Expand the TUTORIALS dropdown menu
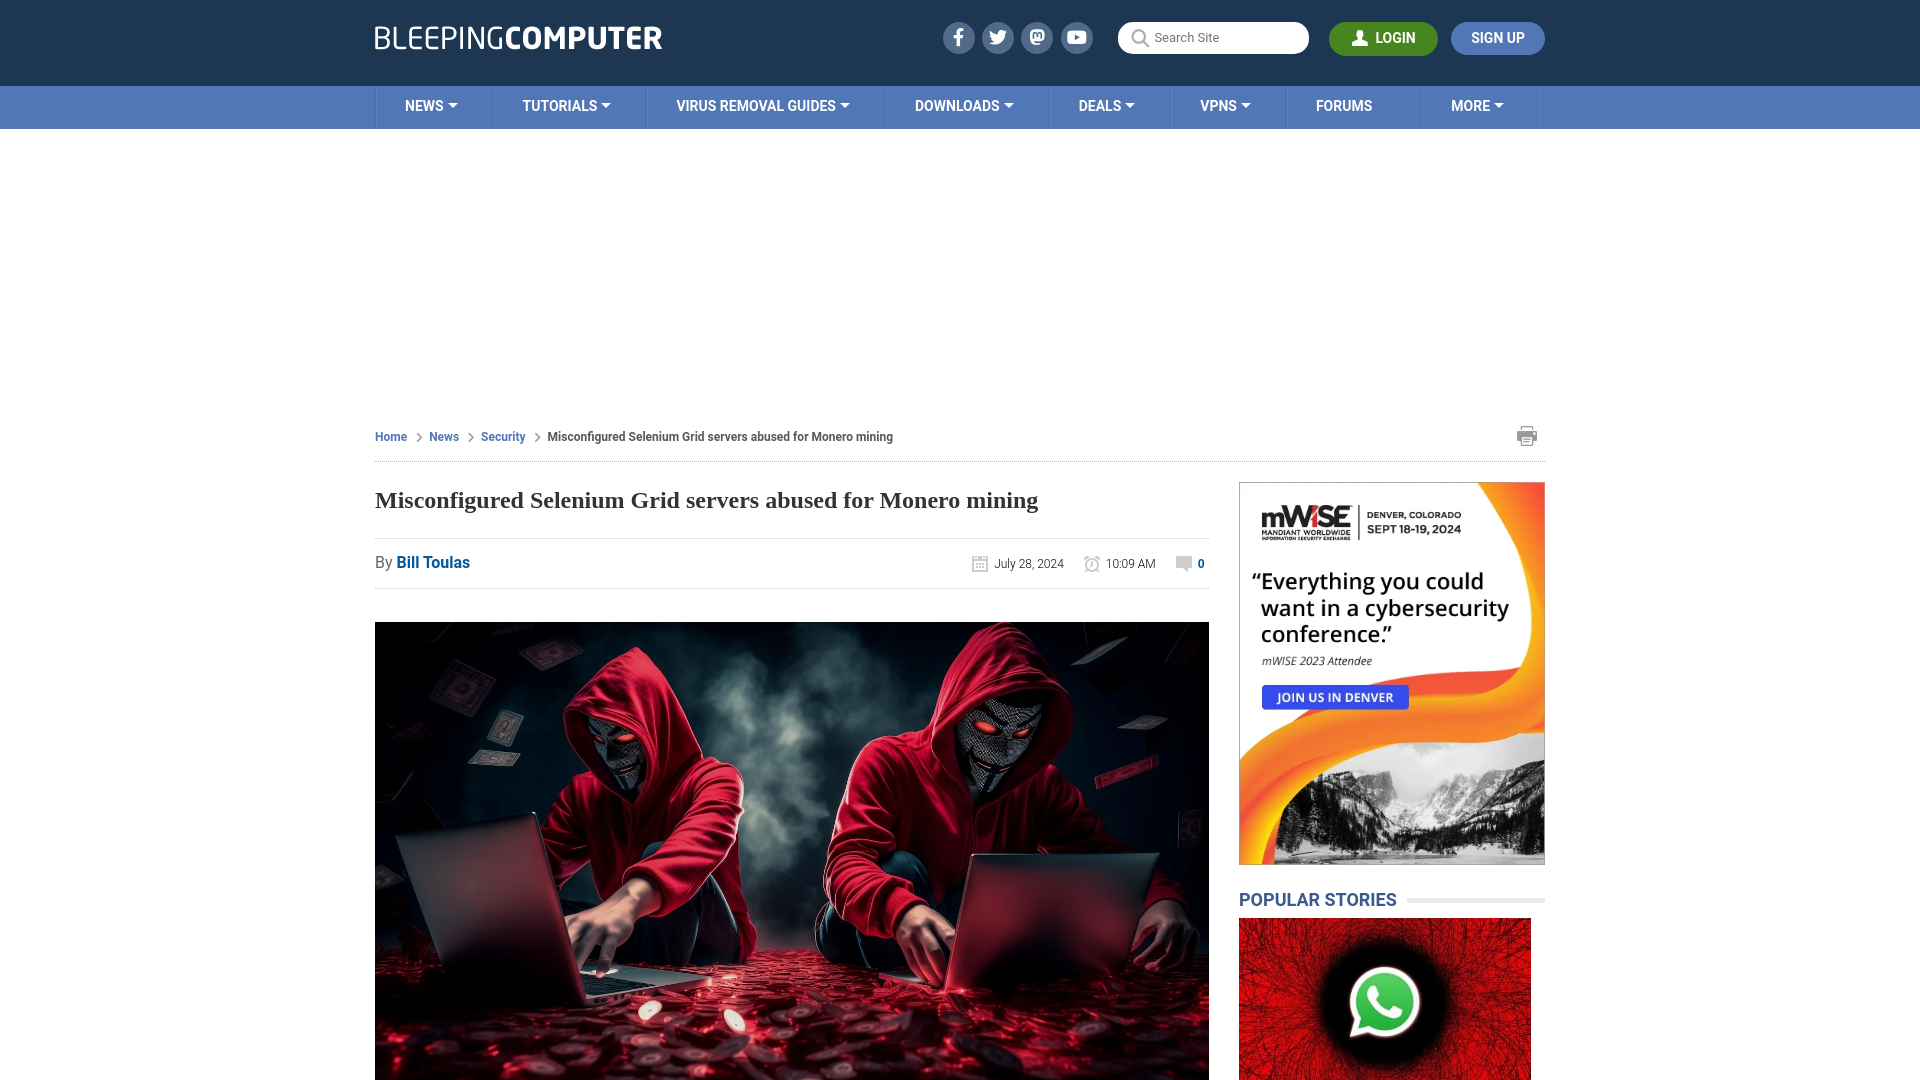1920x1080 pixels. (566, 105)
